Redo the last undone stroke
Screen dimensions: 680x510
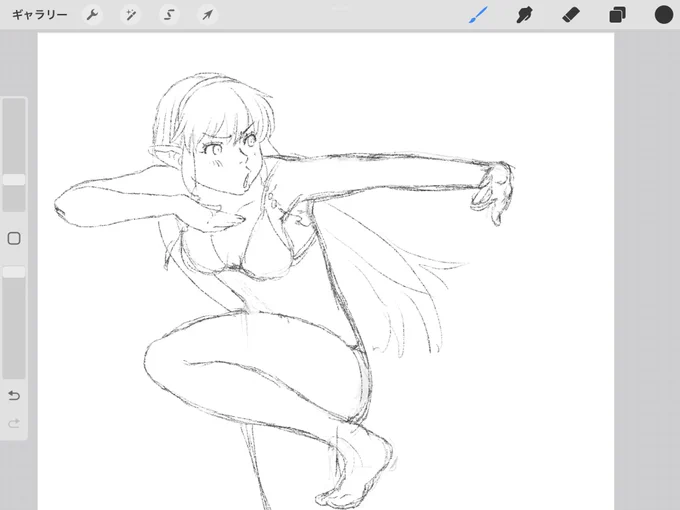point(14,423)
